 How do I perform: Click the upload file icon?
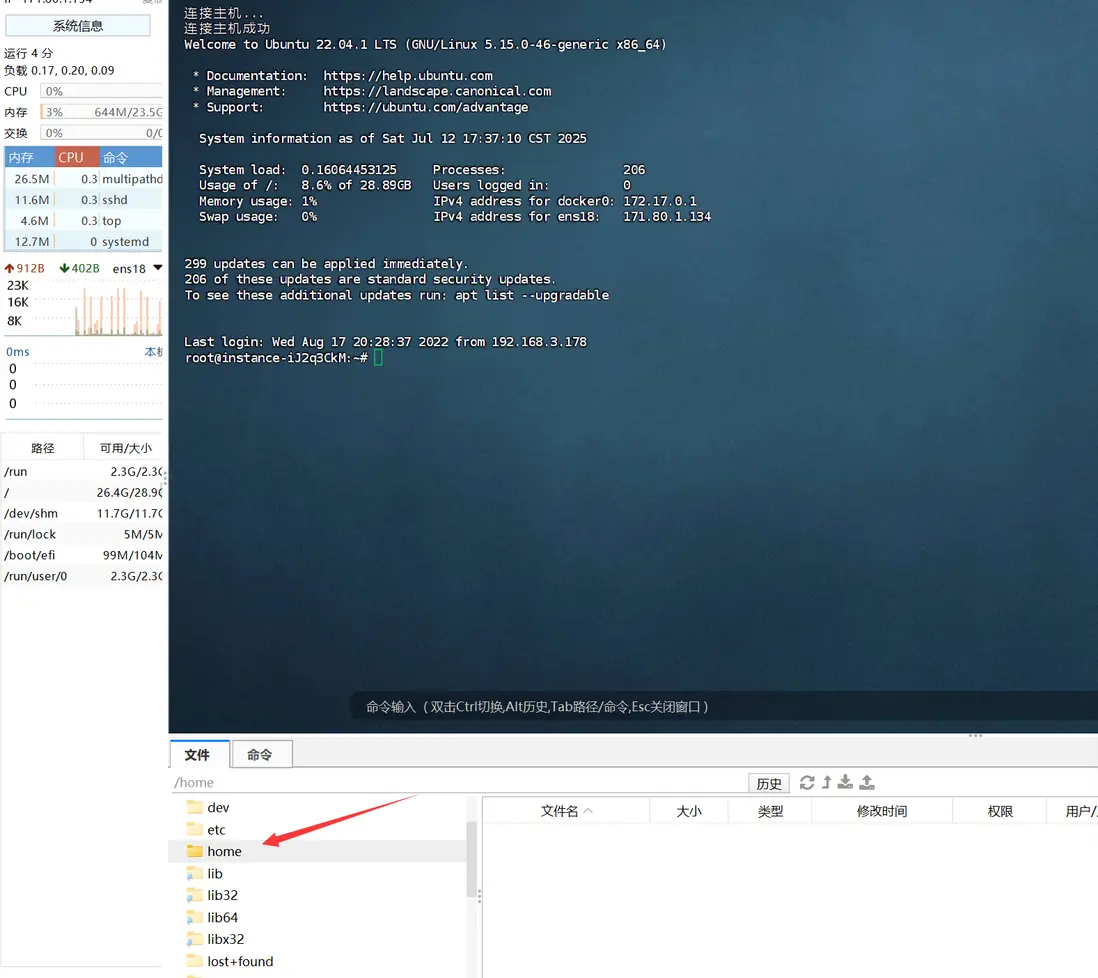867,782
